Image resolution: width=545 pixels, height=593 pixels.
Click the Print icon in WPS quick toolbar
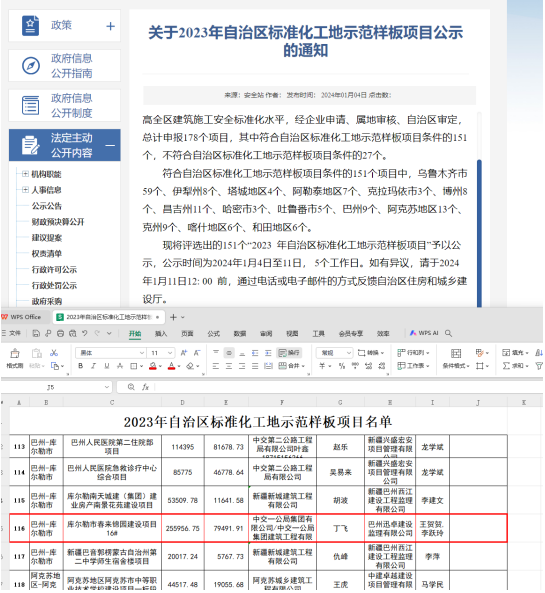(61, 334)
